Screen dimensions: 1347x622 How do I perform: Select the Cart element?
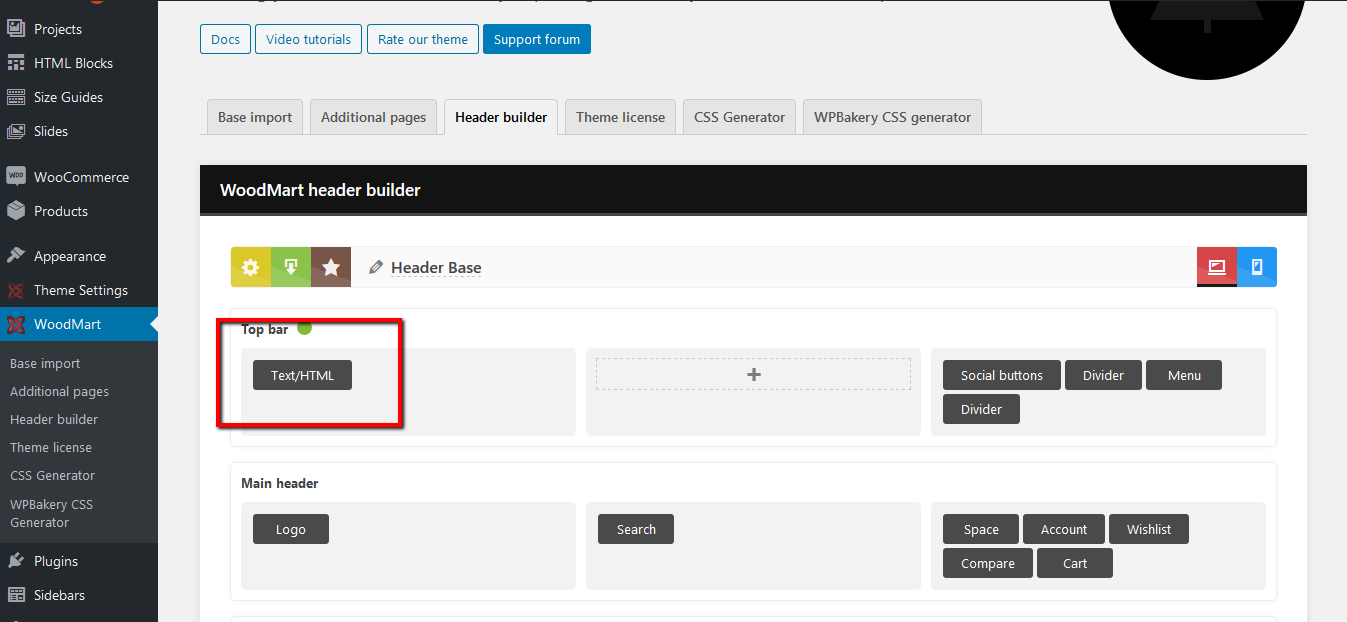(x=1075, y=563)
